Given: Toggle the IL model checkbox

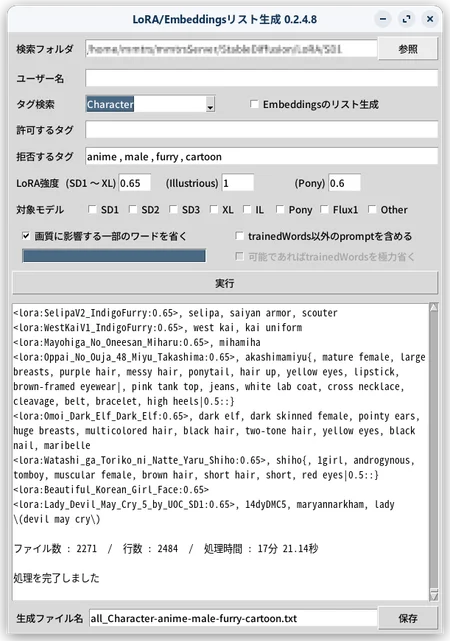Looking at the screenshot, I should point(247,210).
